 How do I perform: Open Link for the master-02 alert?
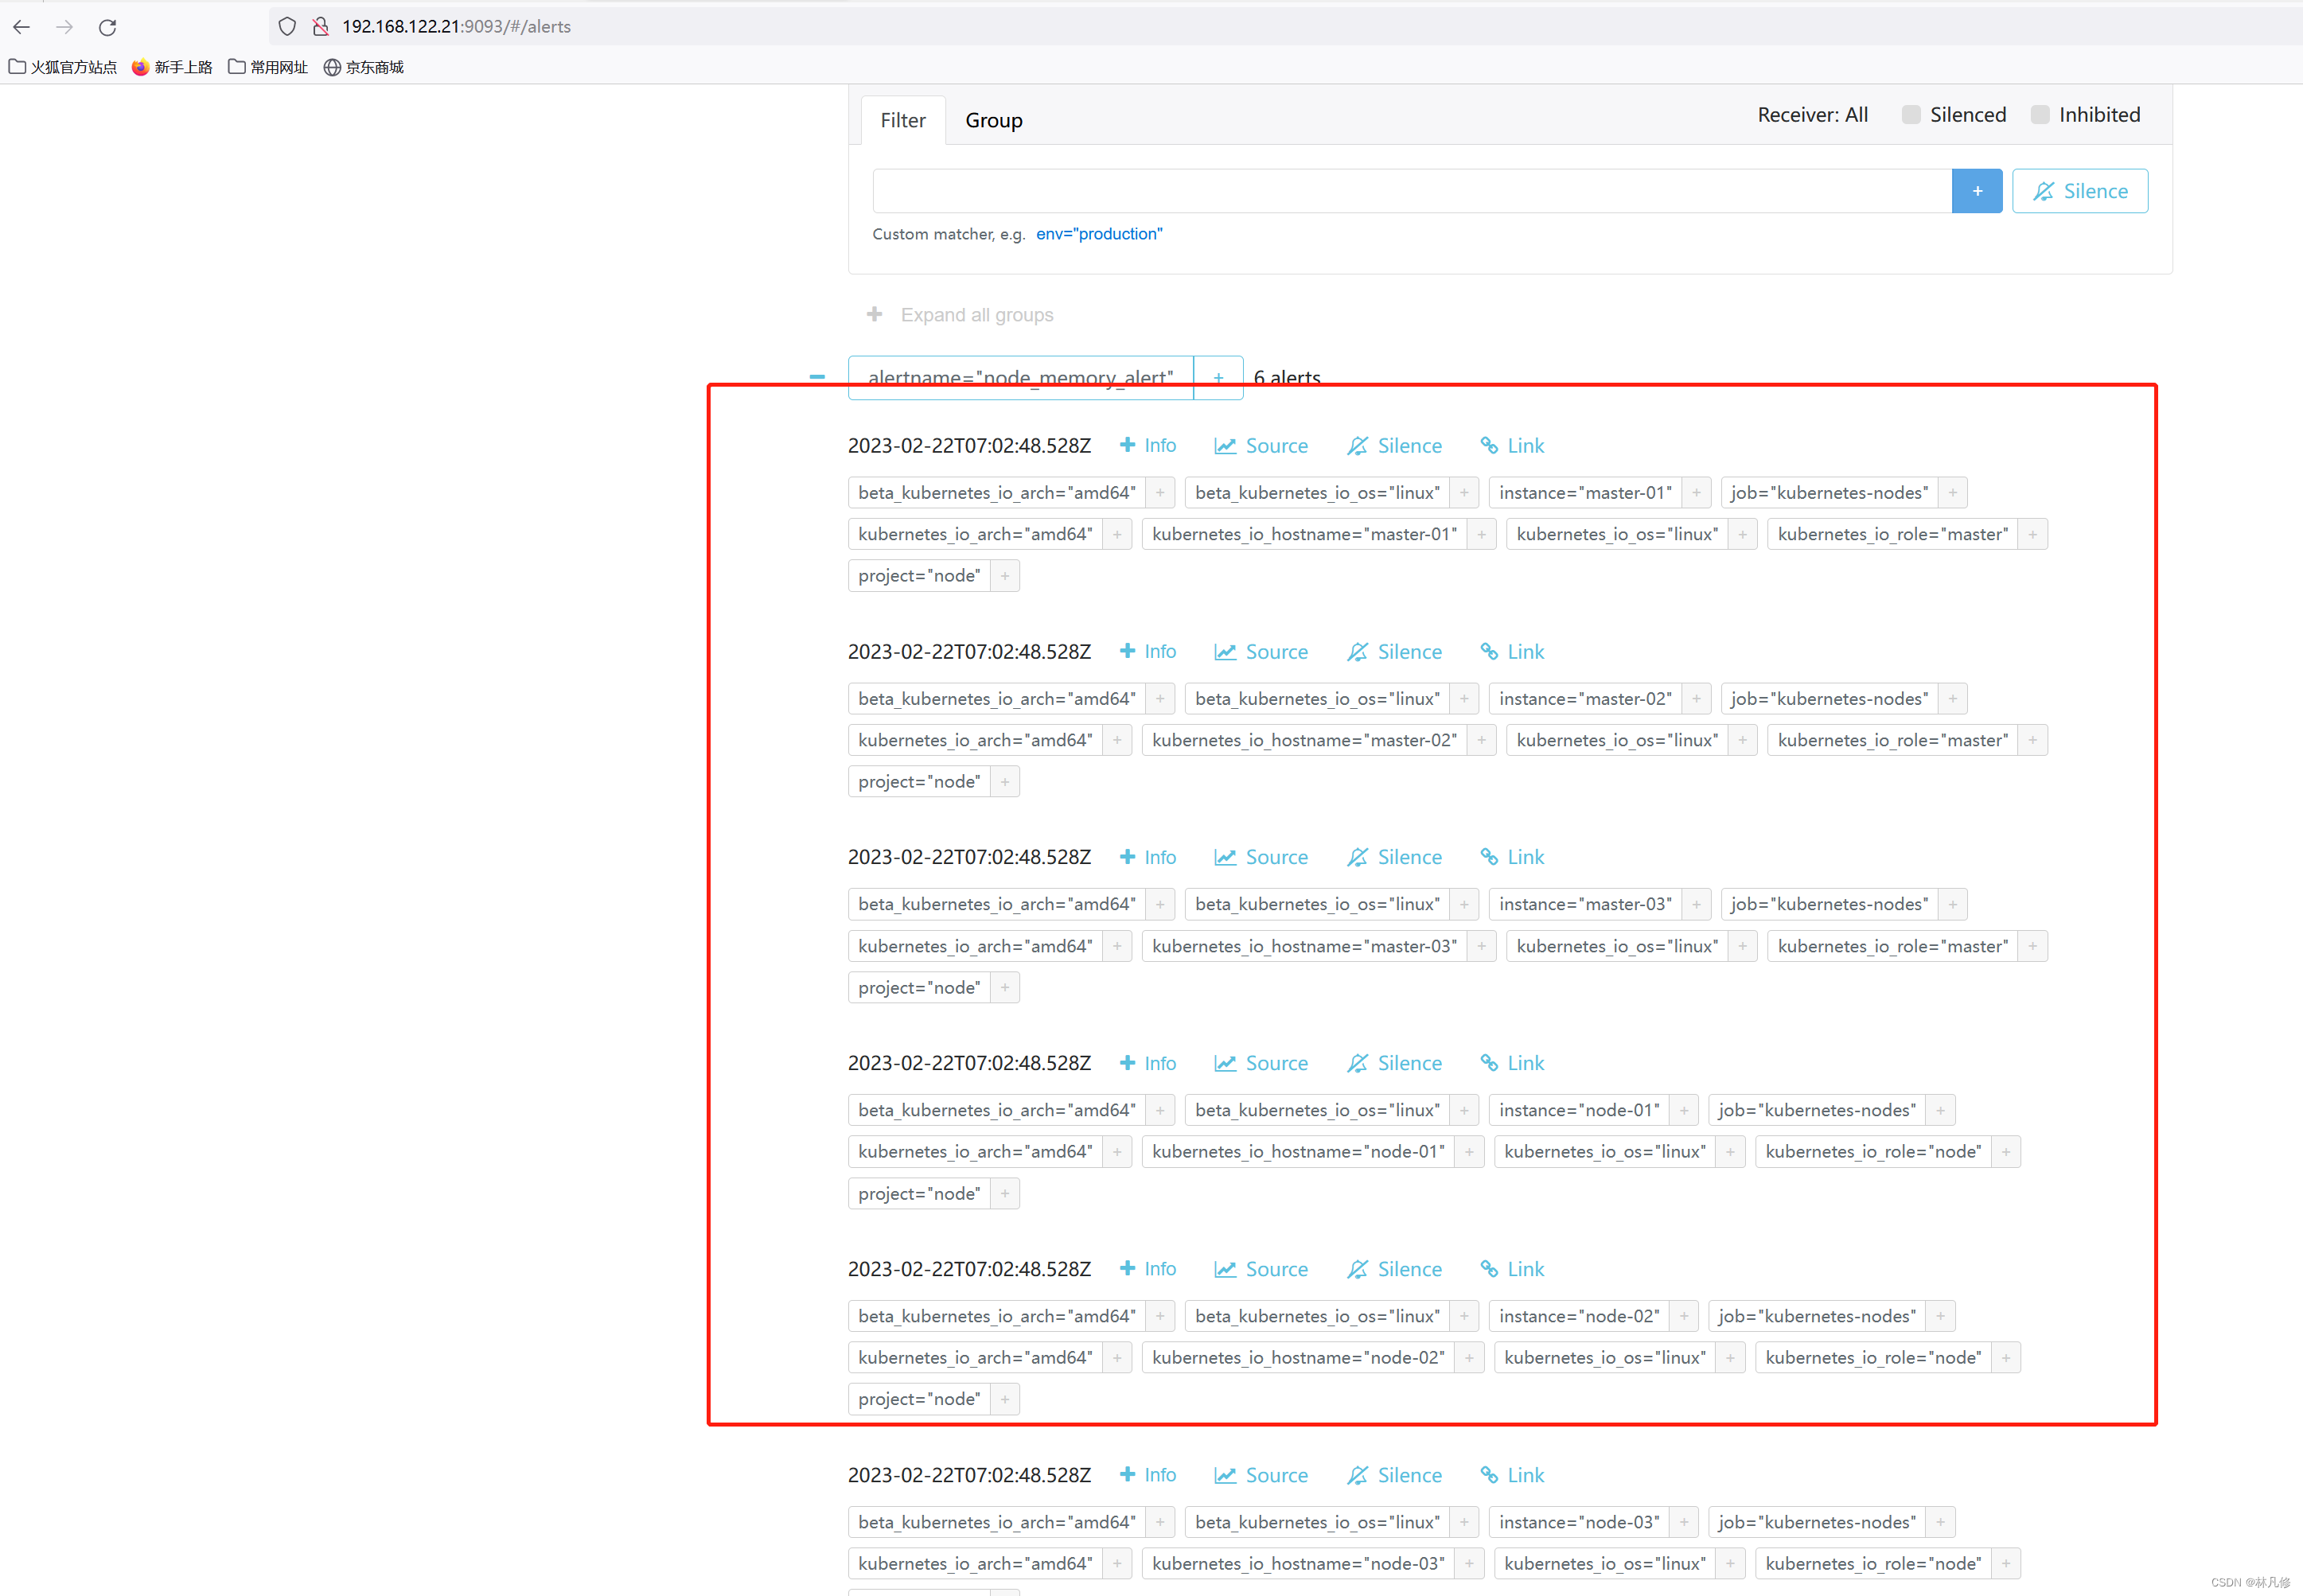tap(1512, 652)
